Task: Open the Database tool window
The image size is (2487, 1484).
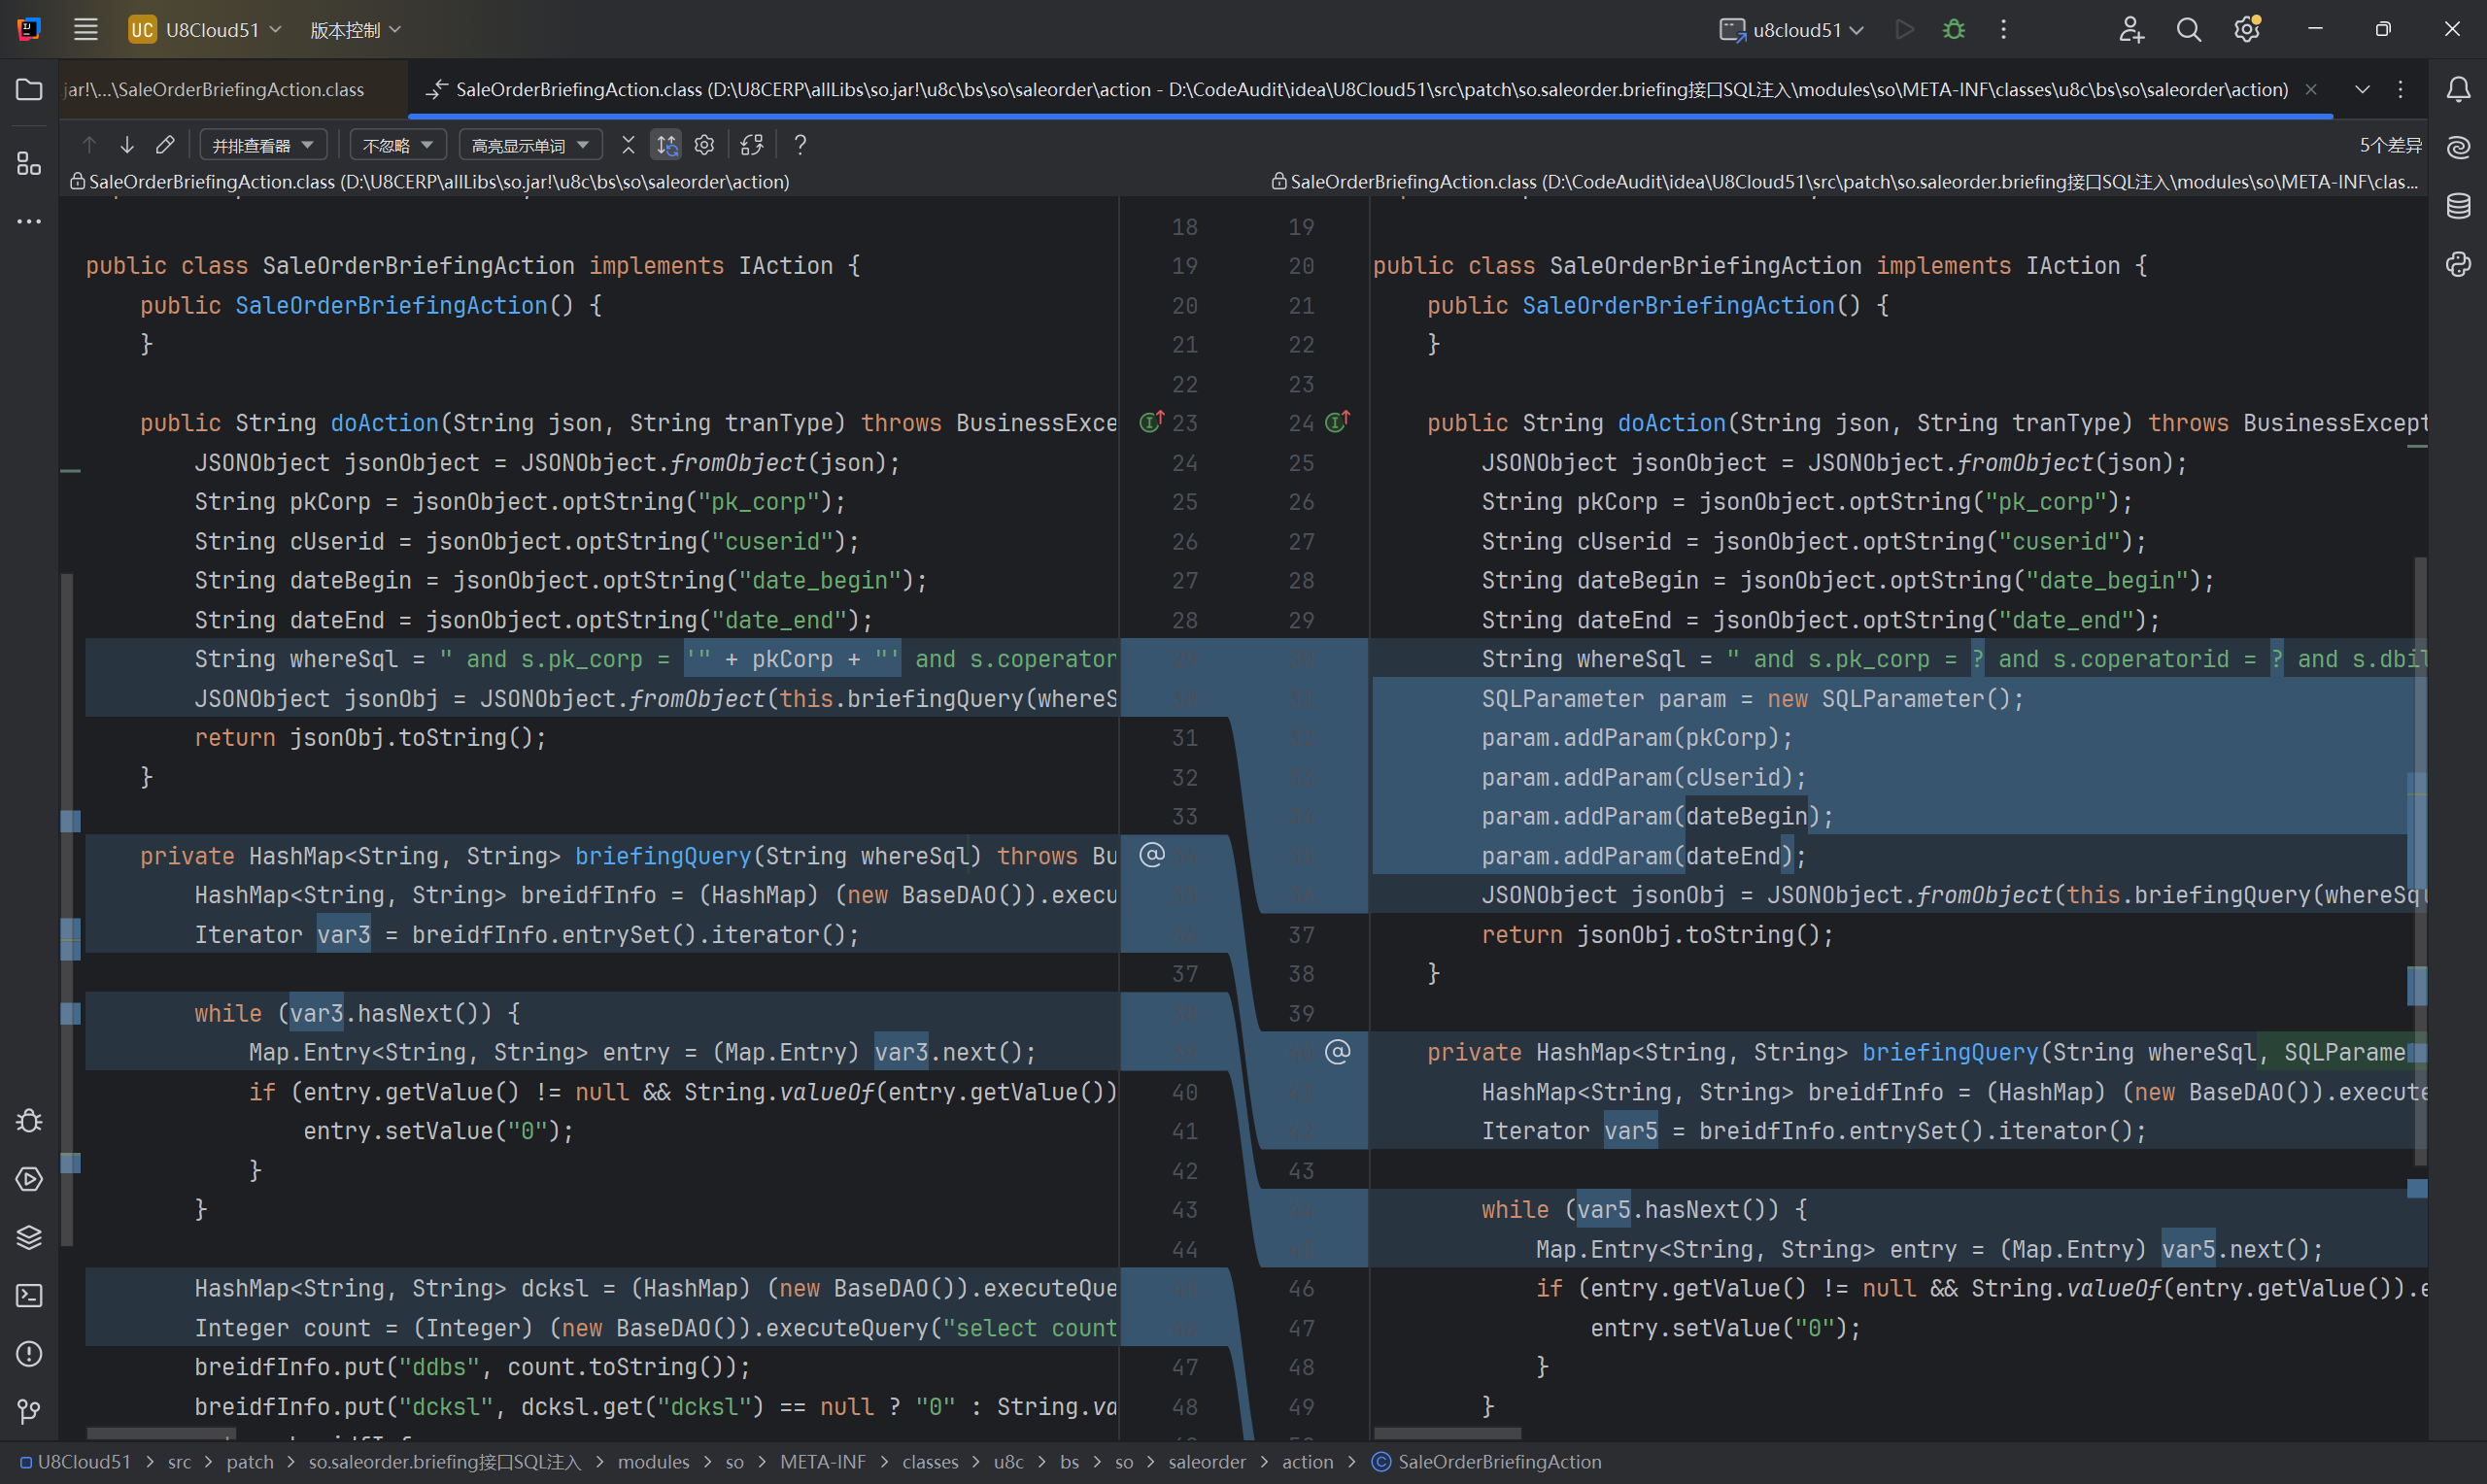Action: 2458,206
